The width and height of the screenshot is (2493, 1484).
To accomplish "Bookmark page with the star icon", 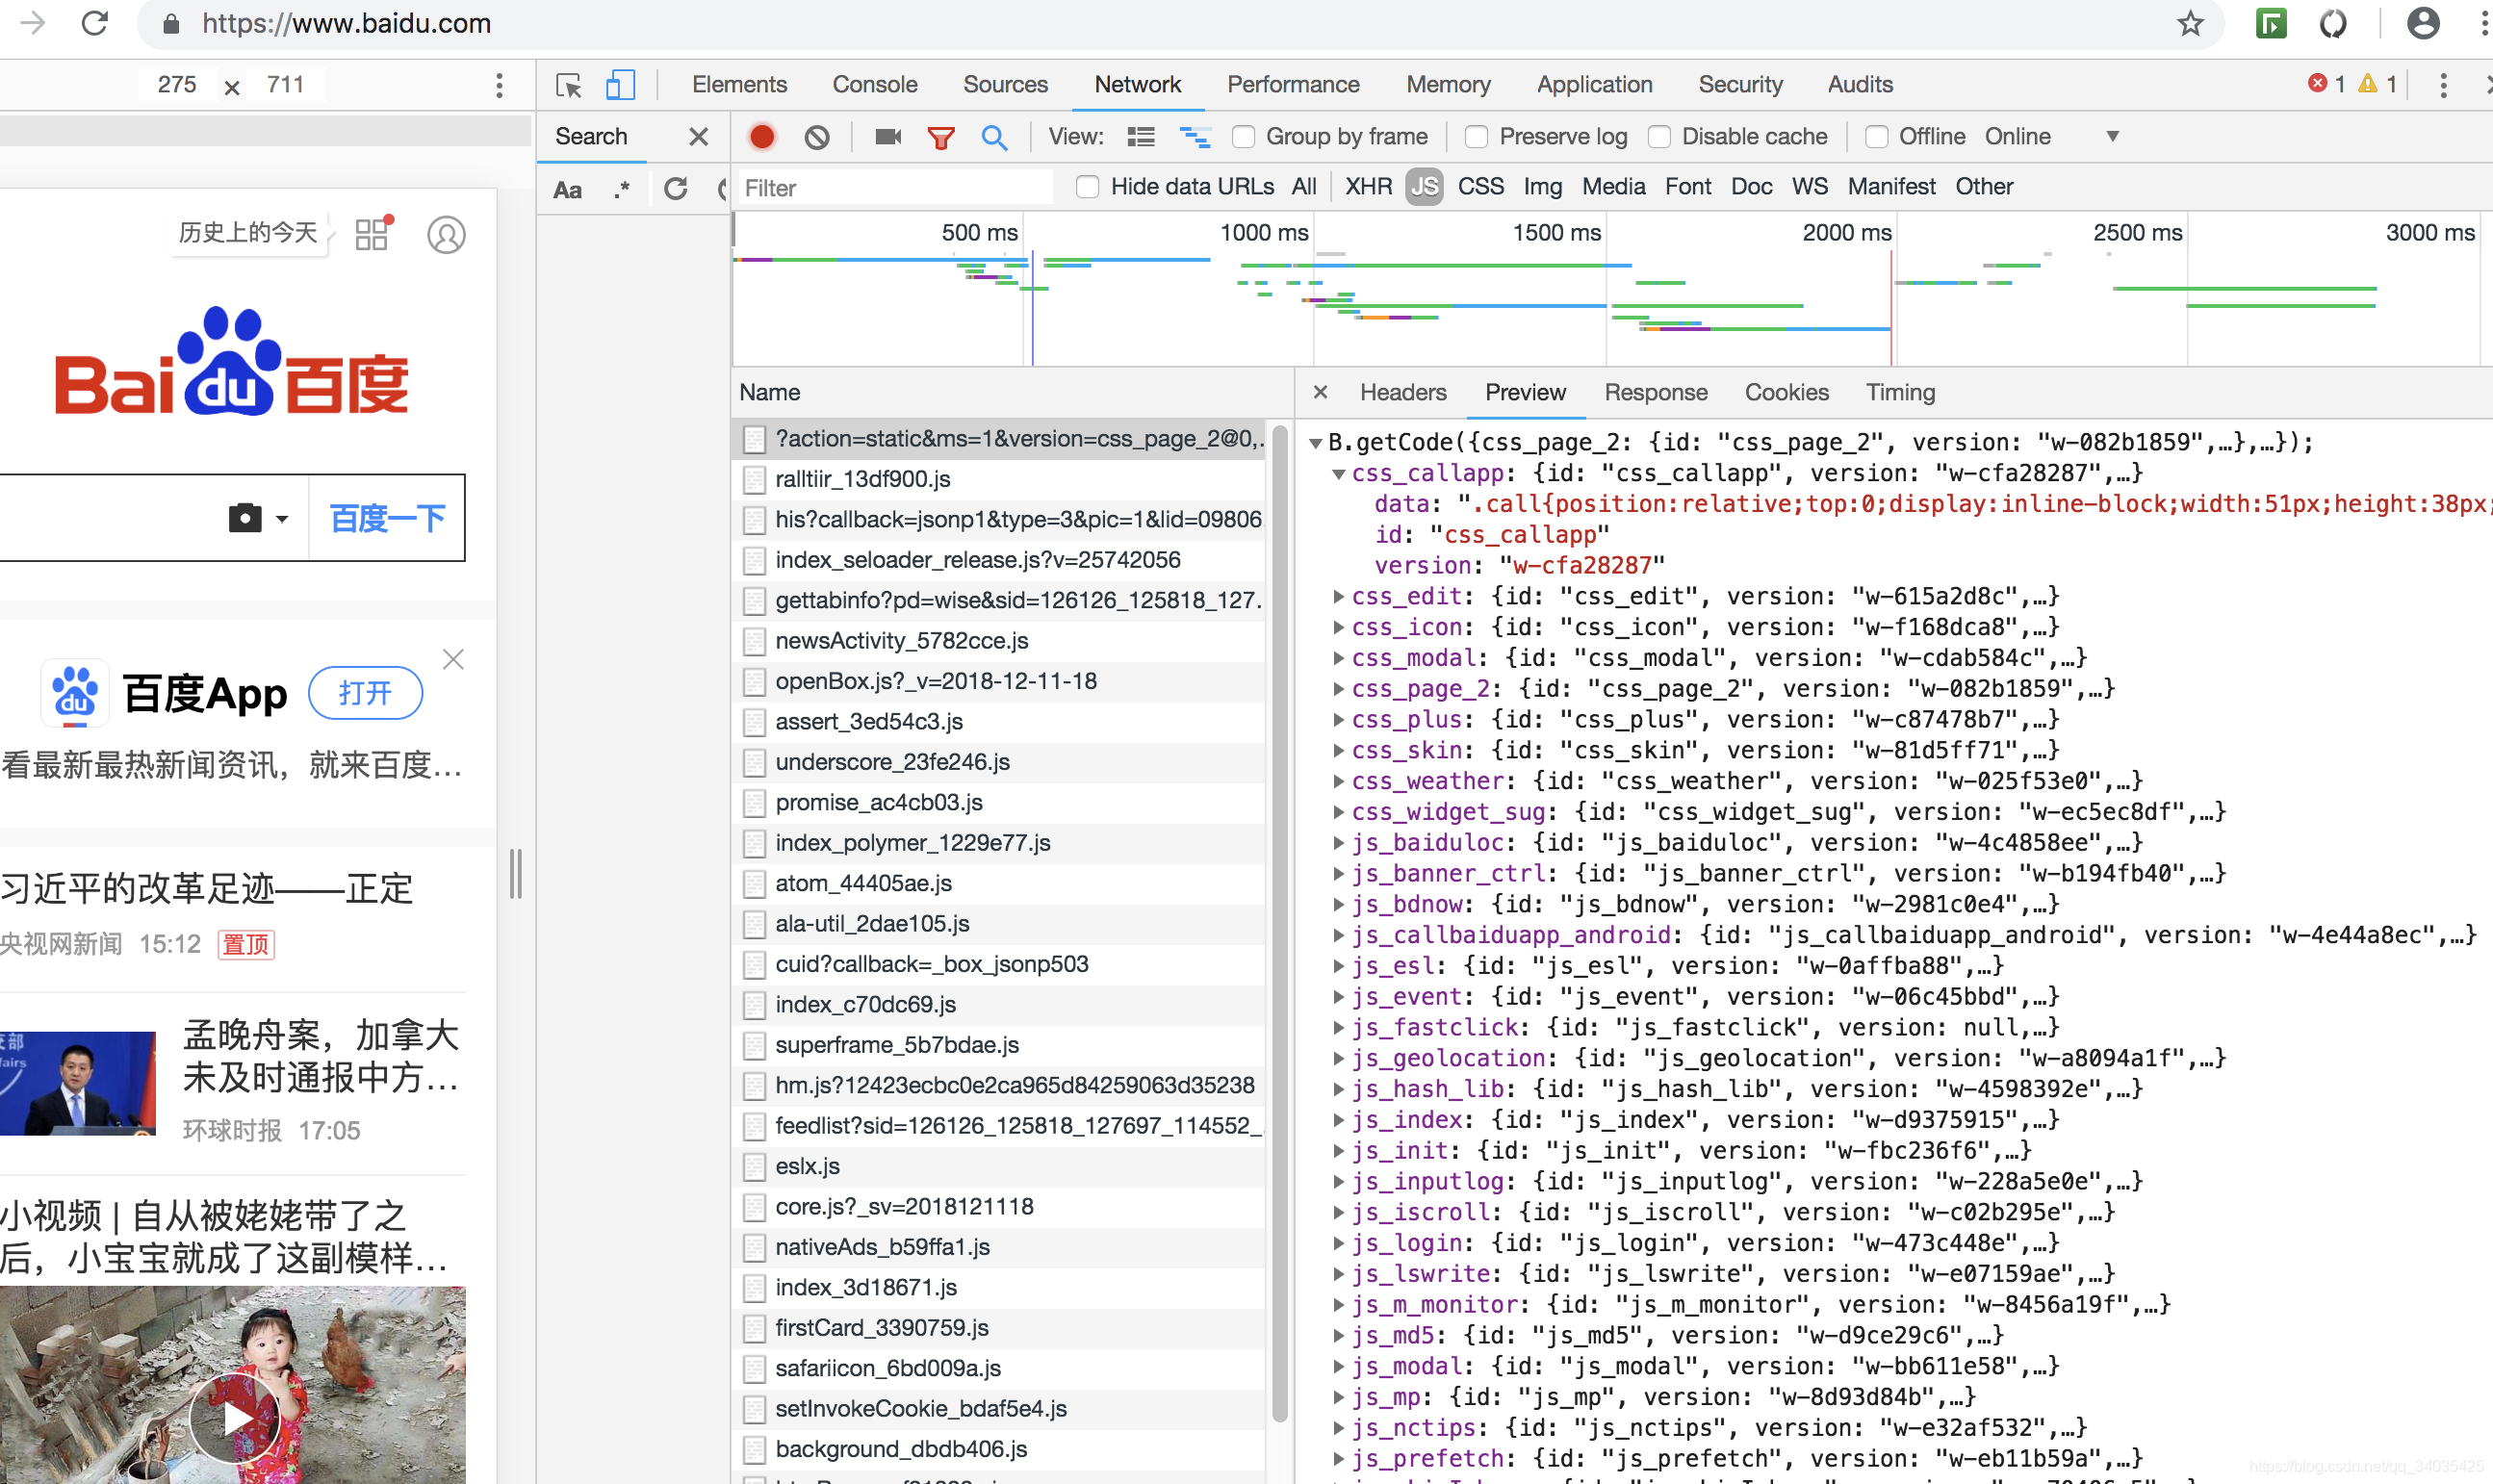I will (2190, 23).
